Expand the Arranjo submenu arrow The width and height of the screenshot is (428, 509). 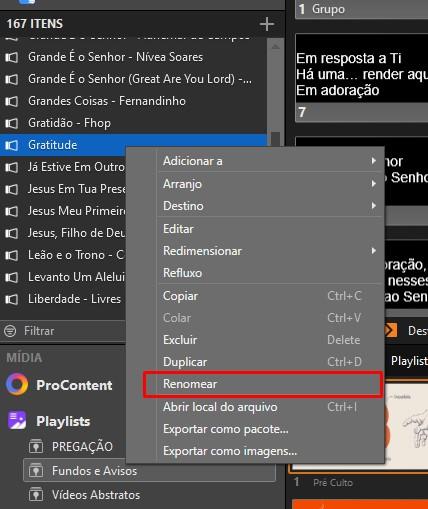(373, 184)
